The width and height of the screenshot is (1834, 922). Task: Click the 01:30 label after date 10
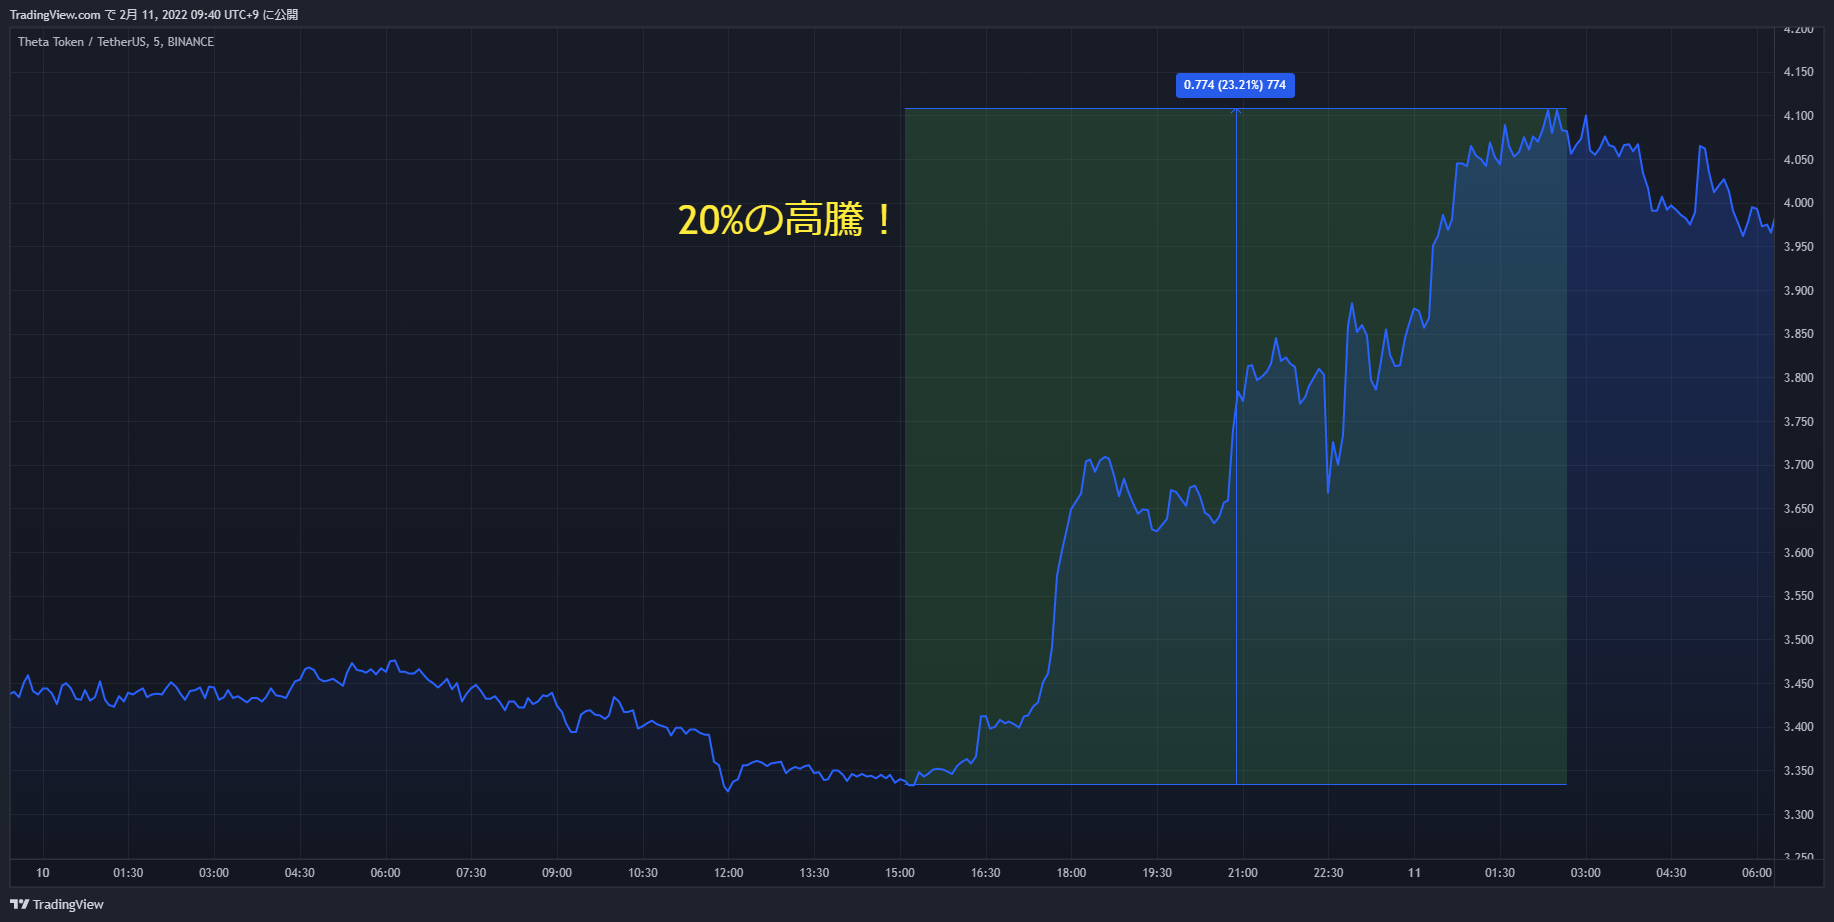point(128,873)
